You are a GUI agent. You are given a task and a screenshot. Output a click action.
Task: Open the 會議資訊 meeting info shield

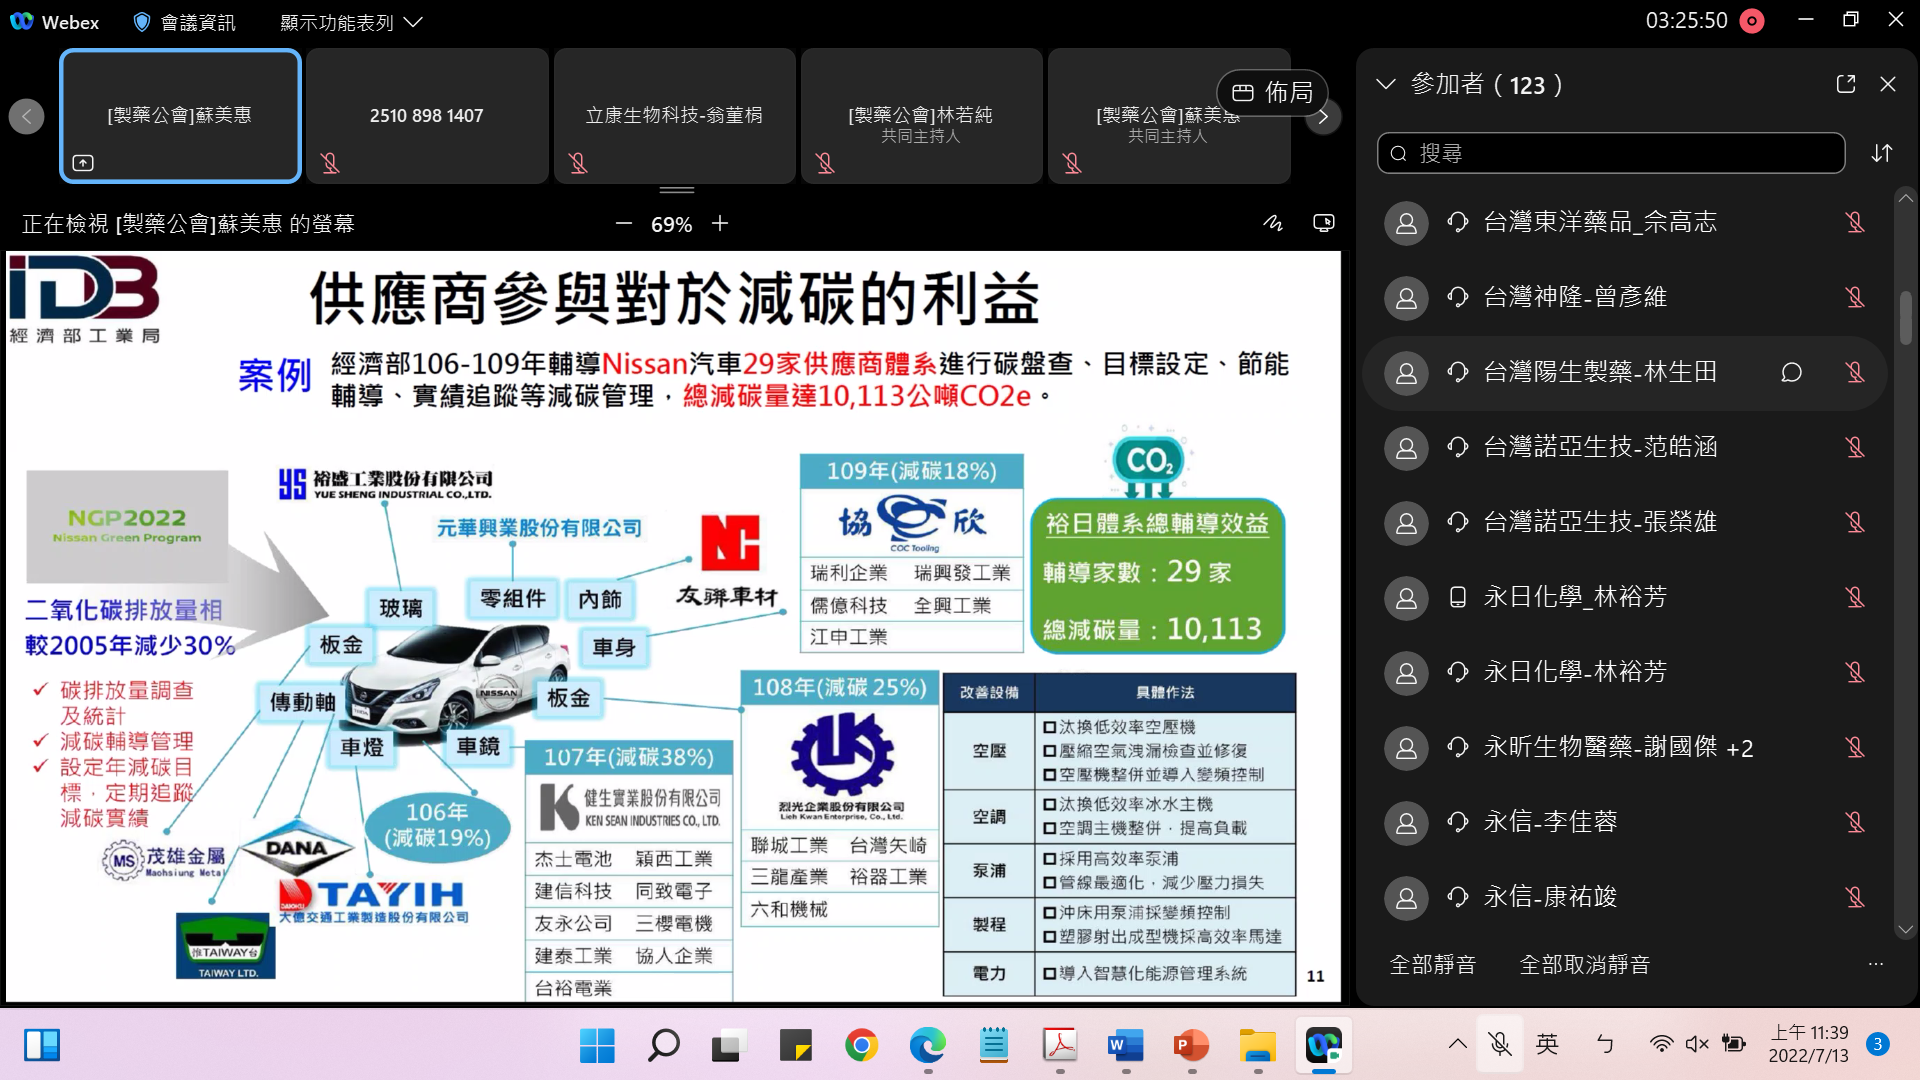pos(185,22)
